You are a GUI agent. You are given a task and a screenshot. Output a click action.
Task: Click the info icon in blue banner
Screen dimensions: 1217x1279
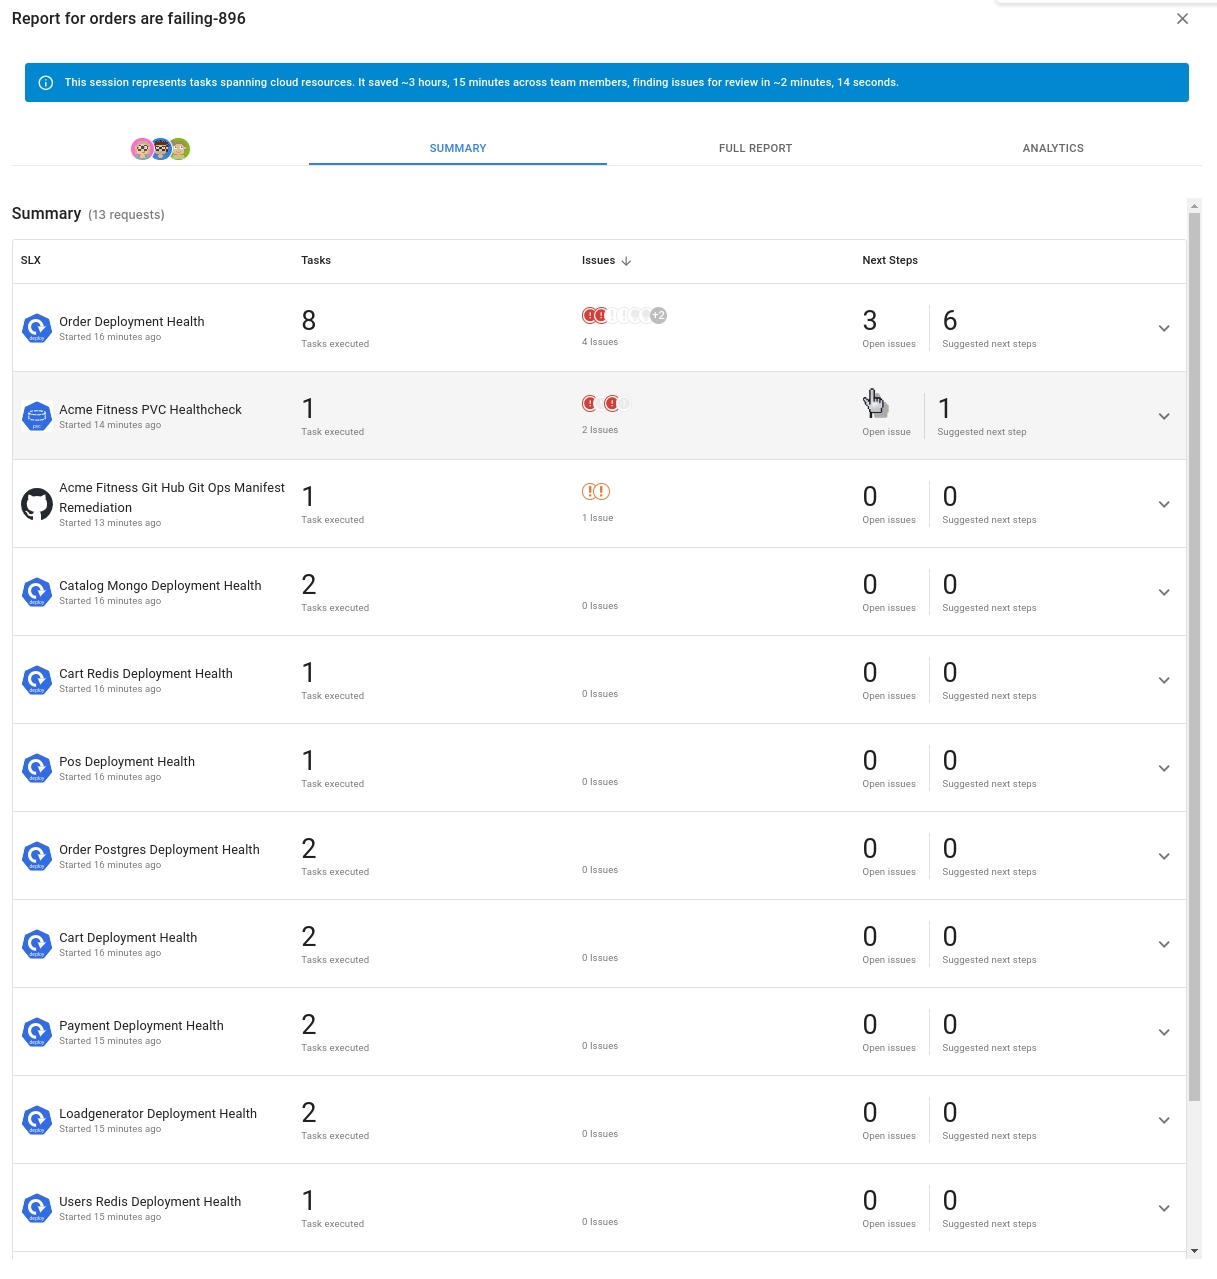(46, 83)
